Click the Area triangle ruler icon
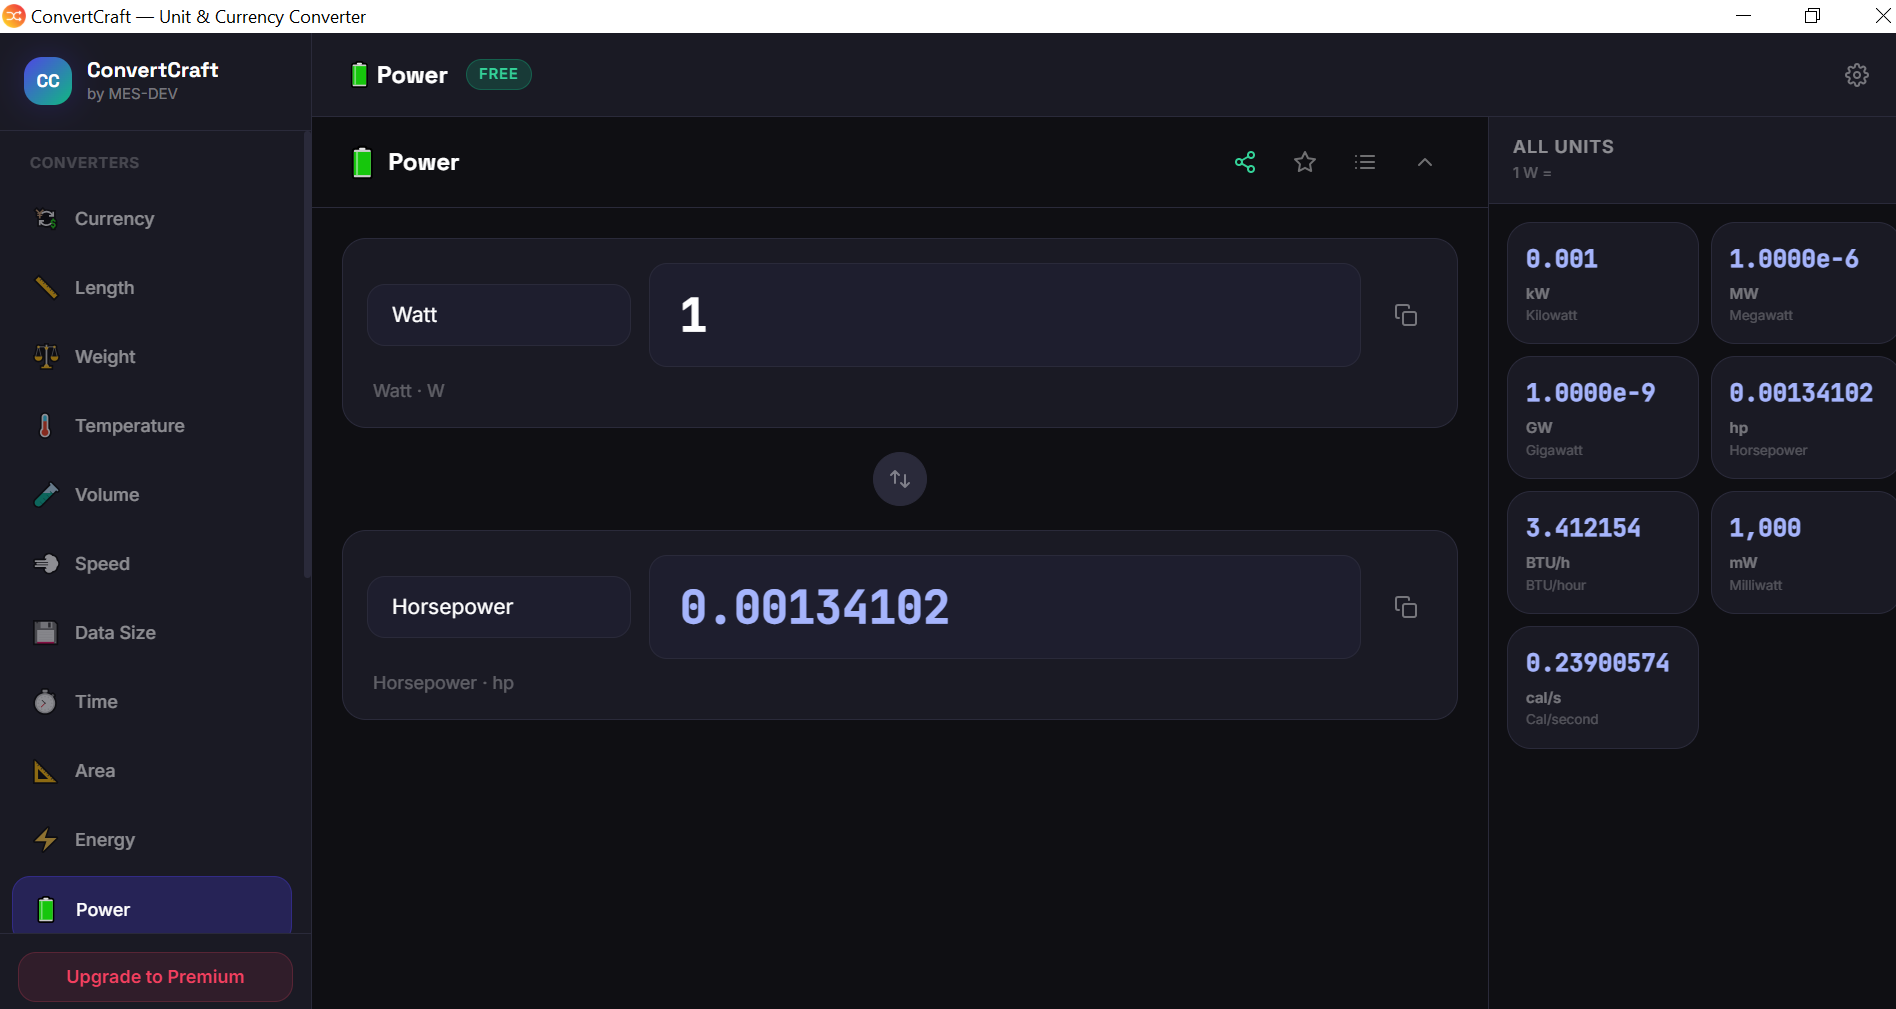 click(46, 771)
